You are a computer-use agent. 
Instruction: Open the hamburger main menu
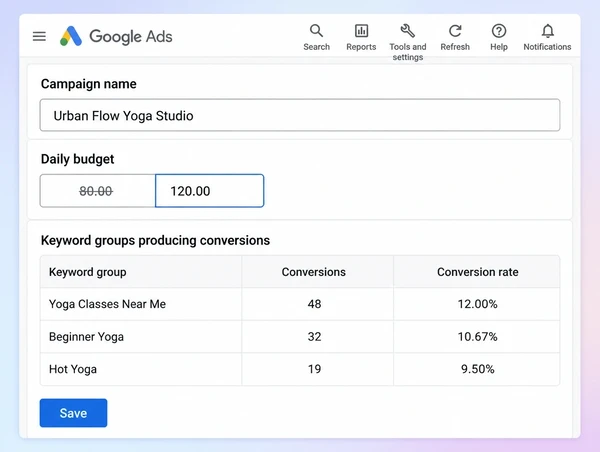(x=39, y=36)
